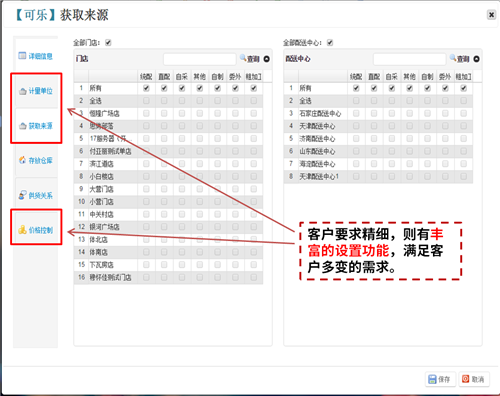Open the 详细信息 tab
Viewport: 500px width, 396px height.
click(36, 56)
